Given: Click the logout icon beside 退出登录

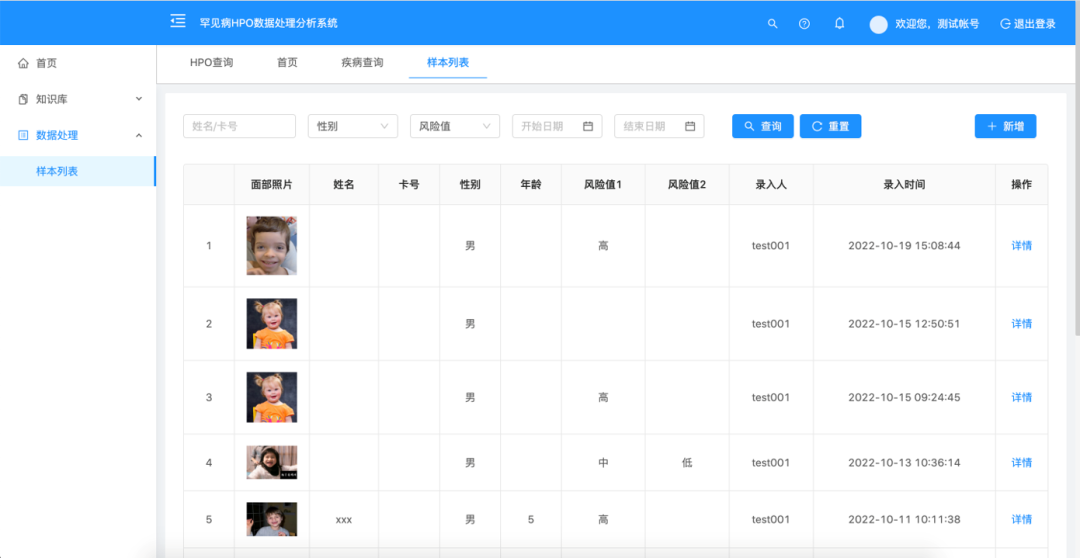Looking at the screenshot, I should 1005,23.
